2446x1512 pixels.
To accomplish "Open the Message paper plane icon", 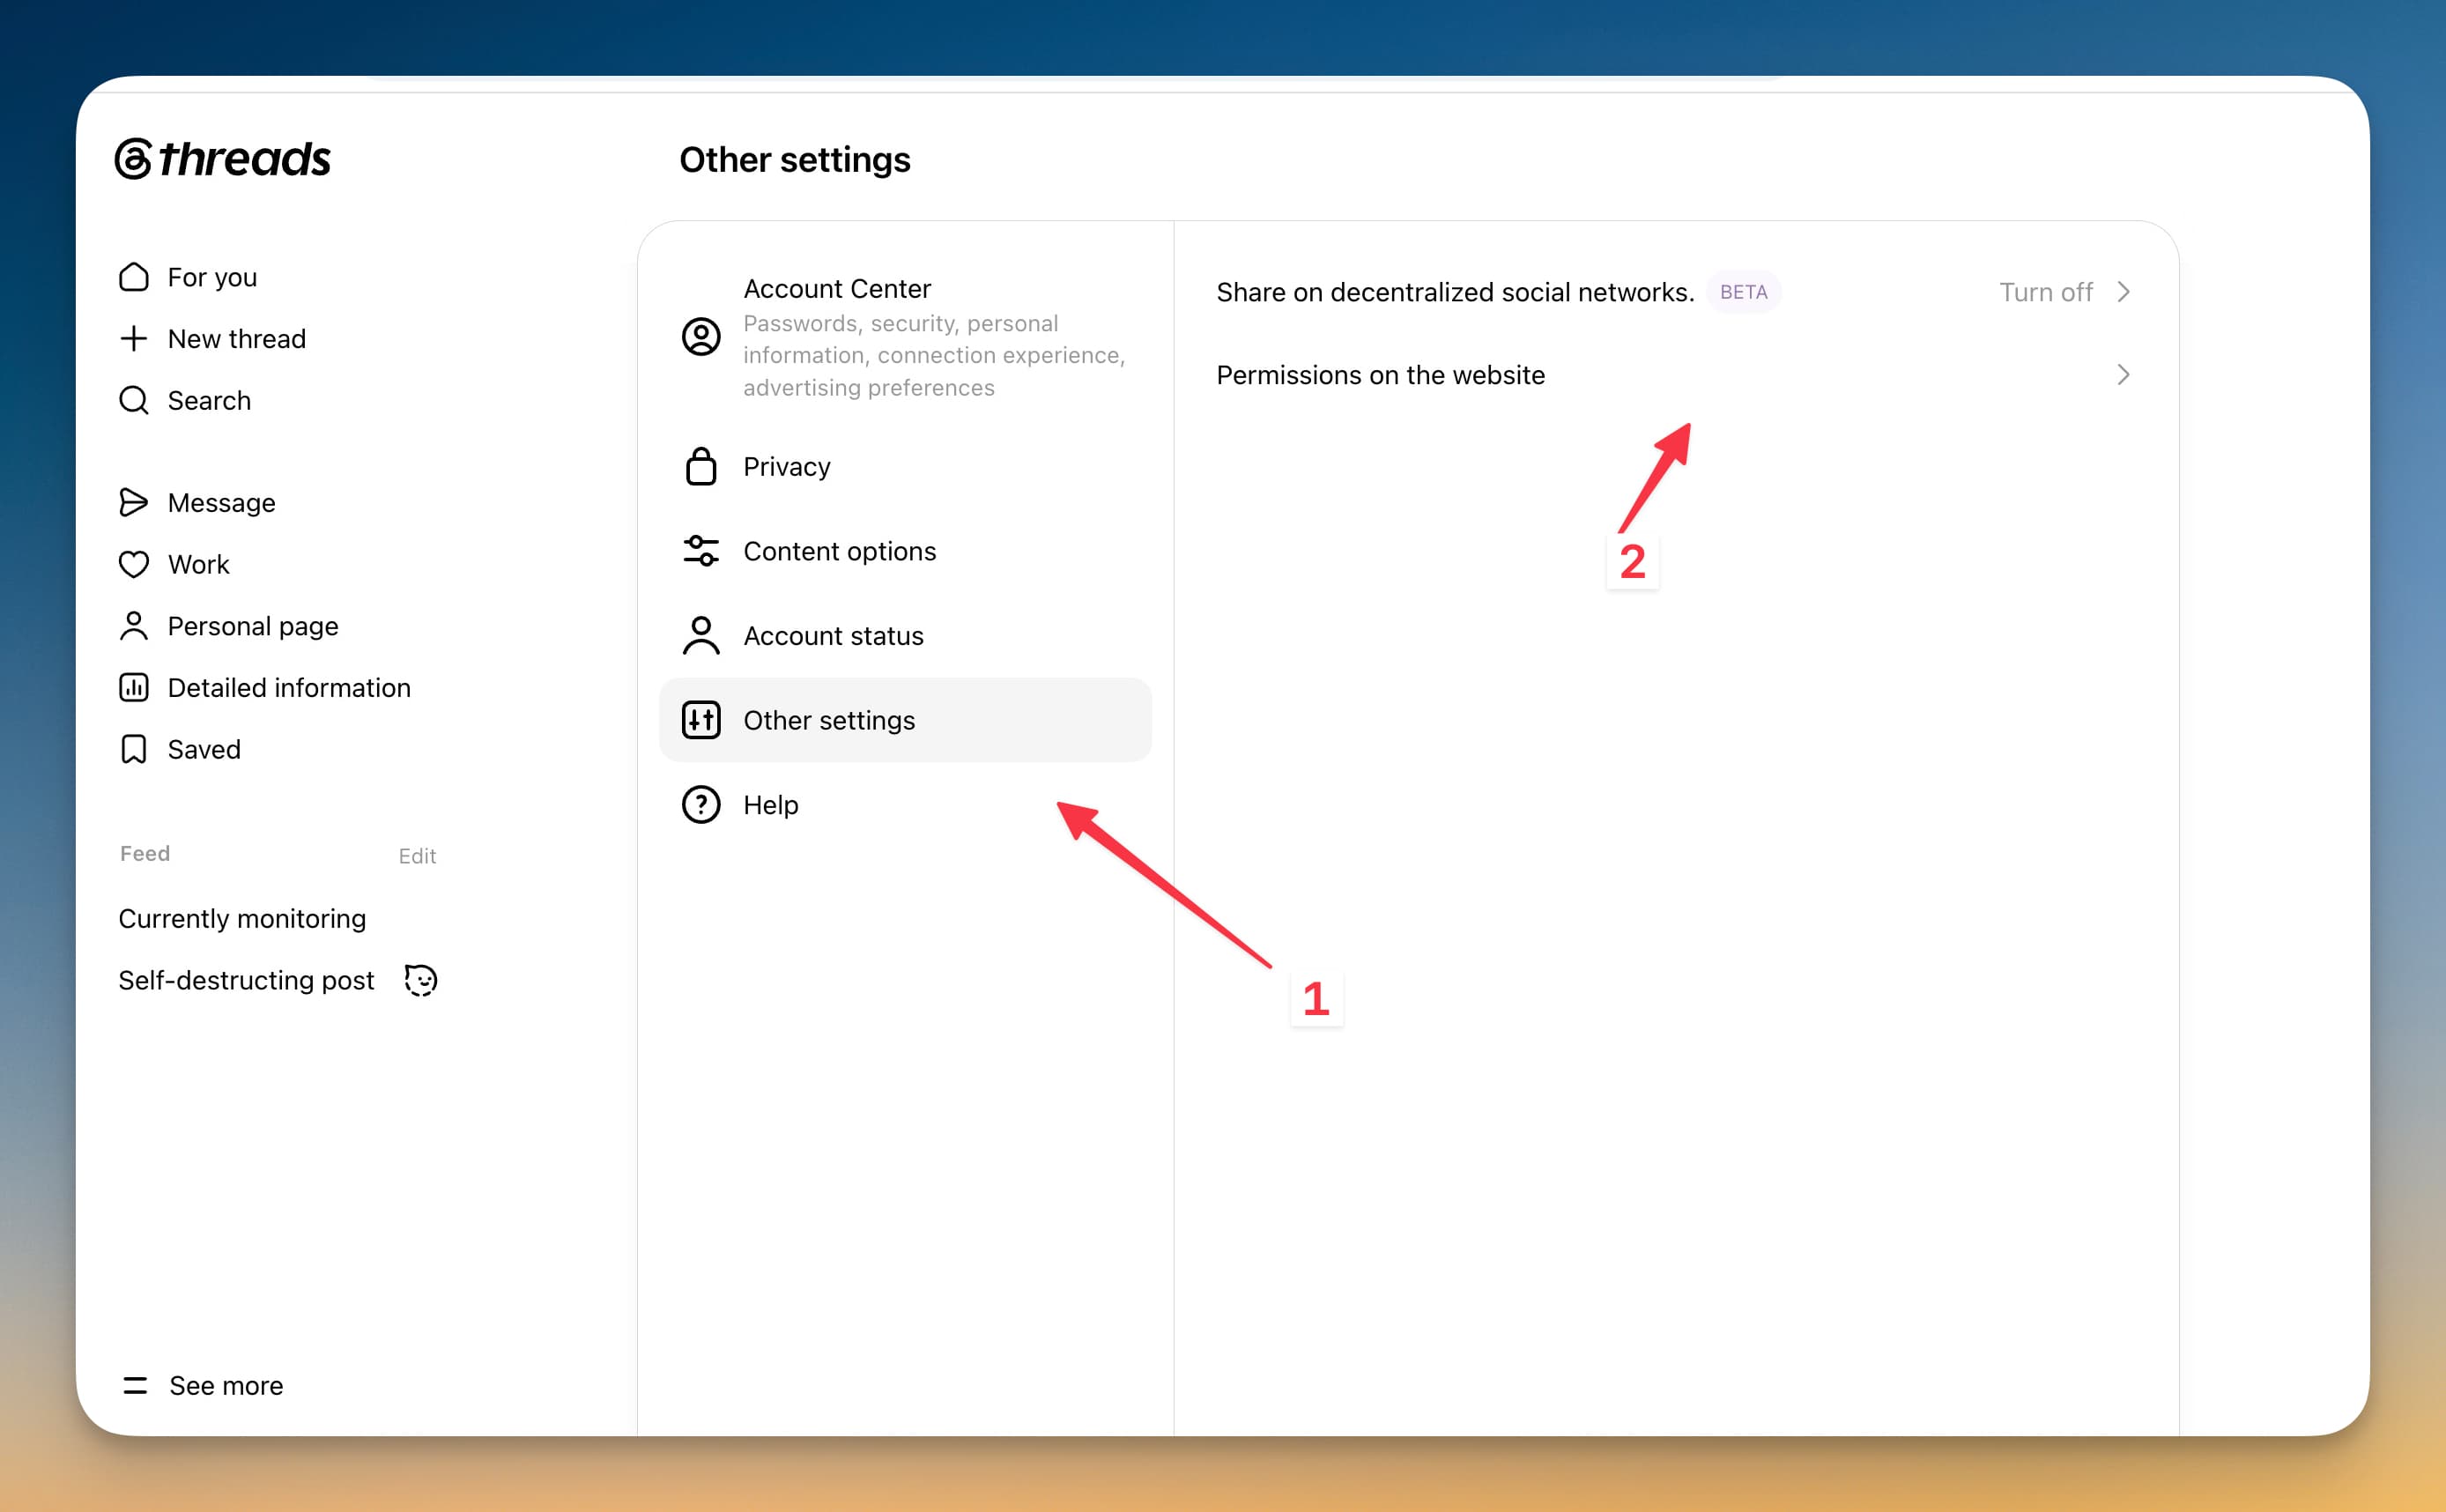I will (x=134, y=502).
